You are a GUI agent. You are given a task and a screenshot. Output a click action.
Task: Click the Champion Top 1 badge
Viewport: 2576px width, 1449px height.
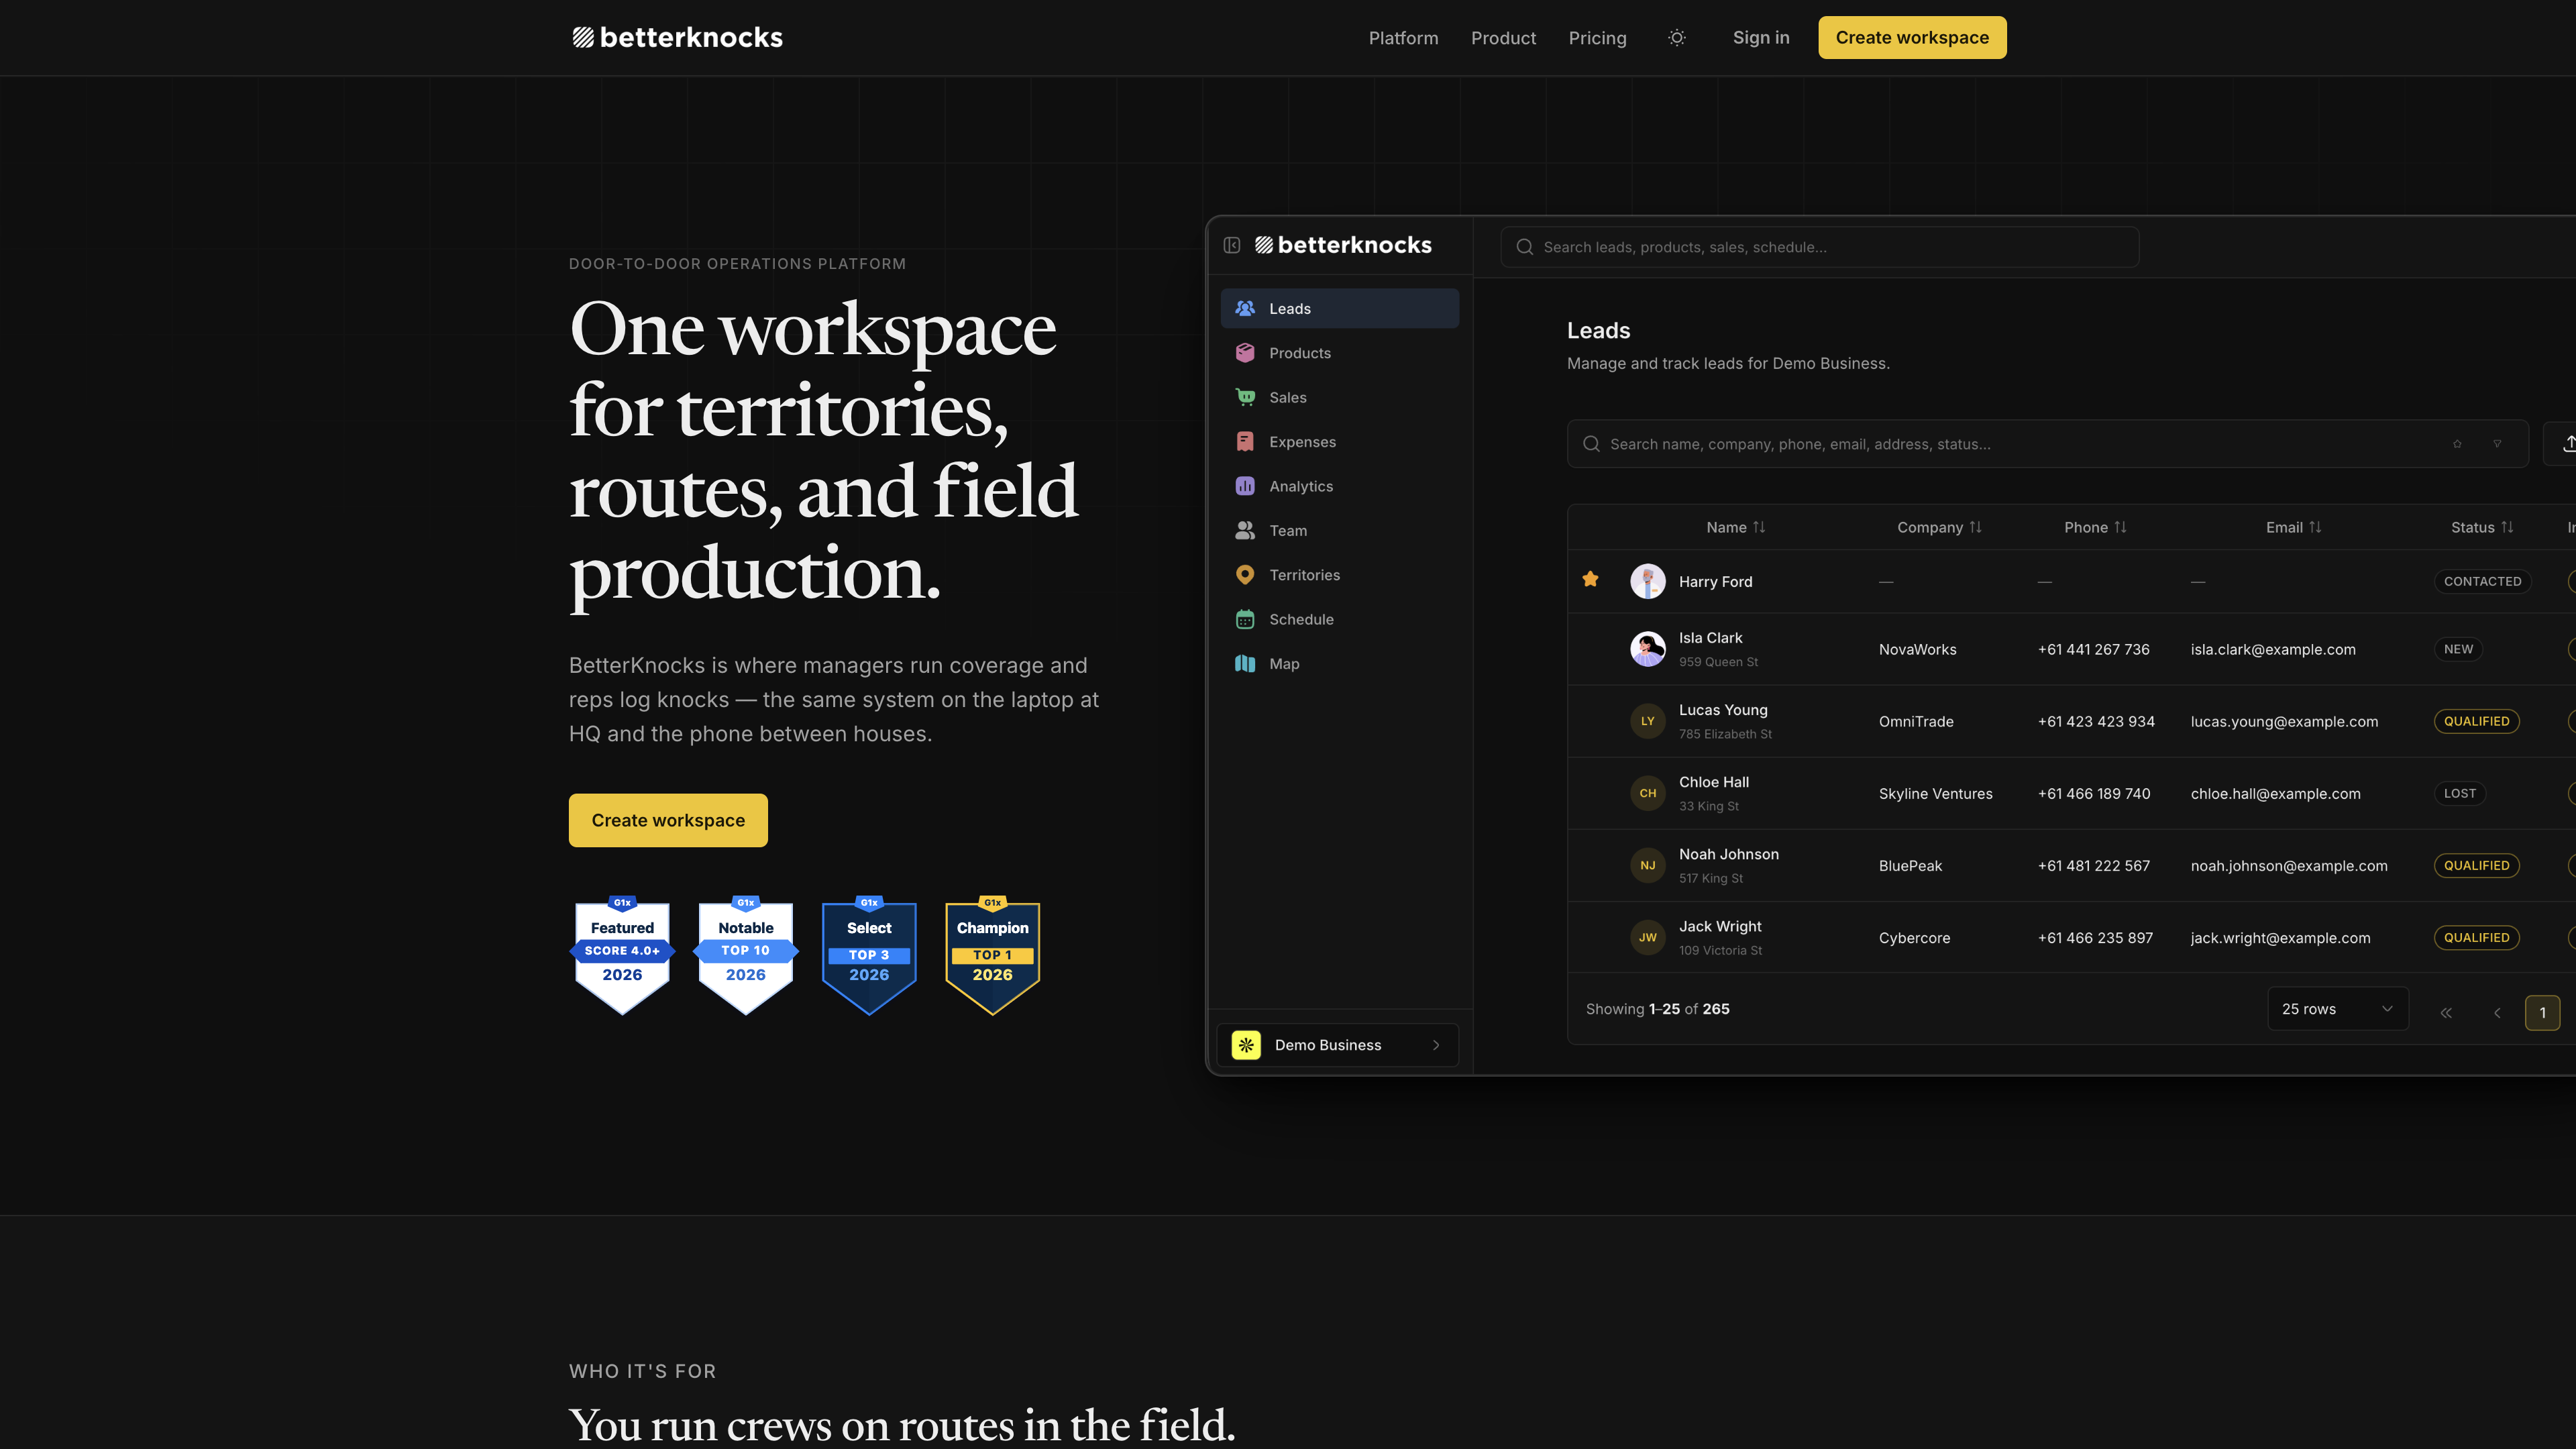[x=993, y=955]
